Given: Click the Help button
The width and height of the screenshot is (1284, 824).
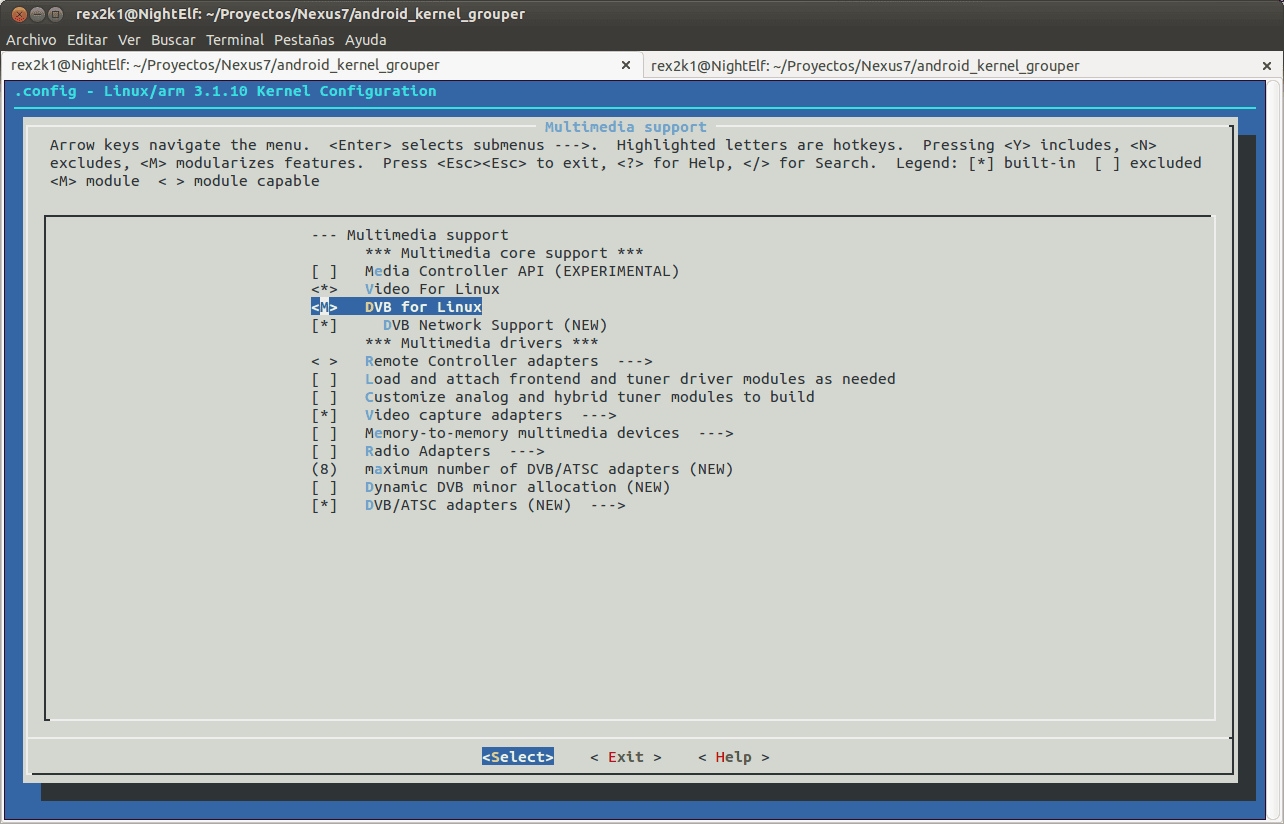Looking at the screenshot, I should [x=734, y=757].
